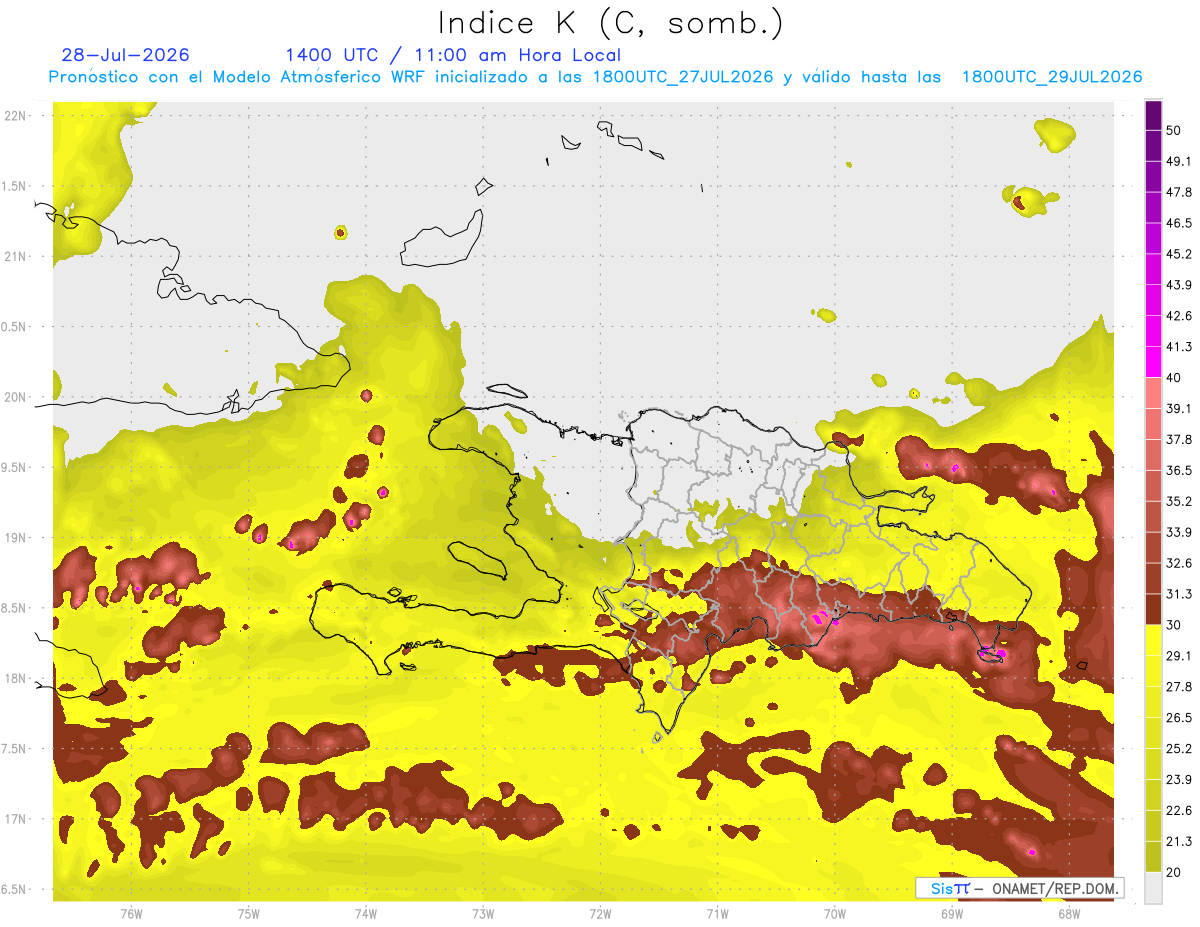This screenshot has height=927, width=1200.
Task: Click the yellow swatch between 29.1 and 30
Action: (x=1153, y=640)
